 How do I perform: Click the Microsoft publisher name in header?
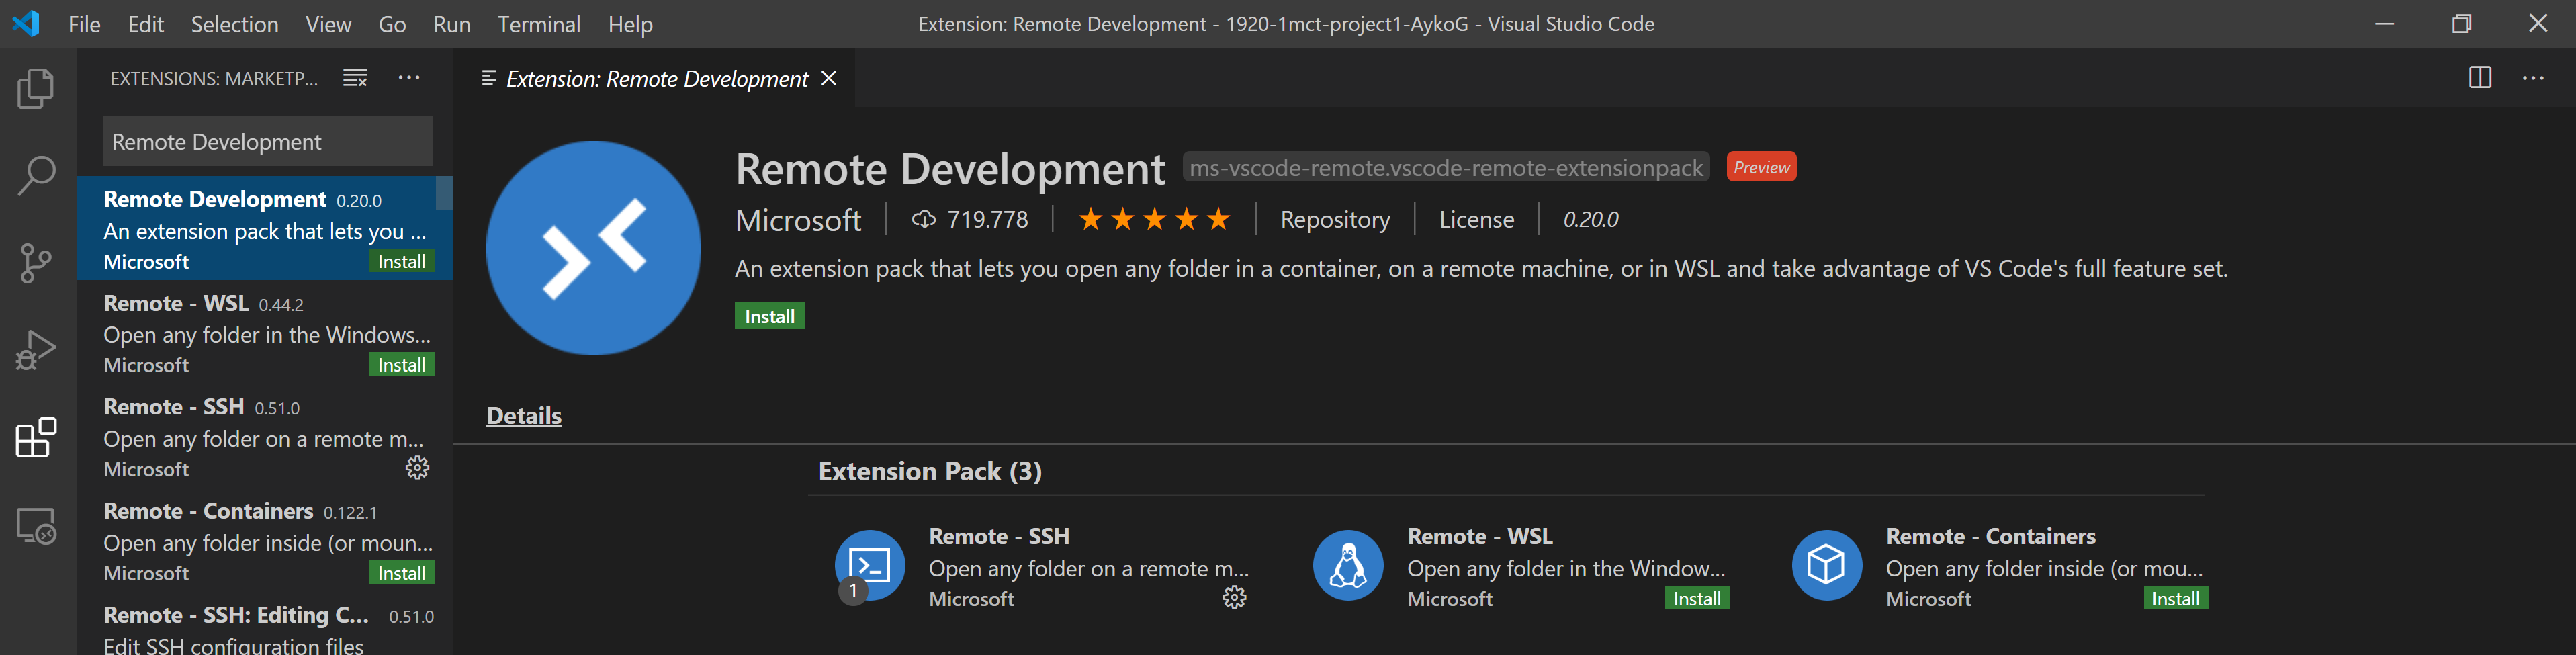coord(798,220)
